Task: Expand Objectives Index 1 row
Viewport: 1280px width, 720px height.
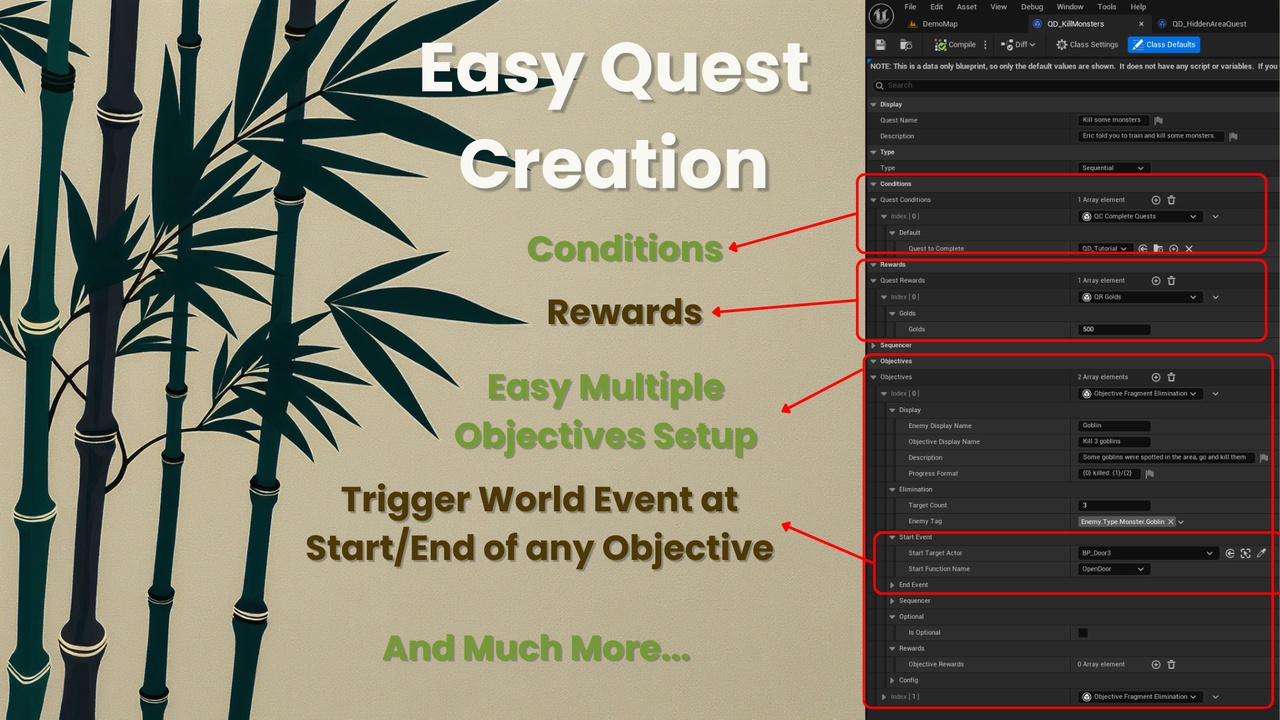Action: [884, 697]
